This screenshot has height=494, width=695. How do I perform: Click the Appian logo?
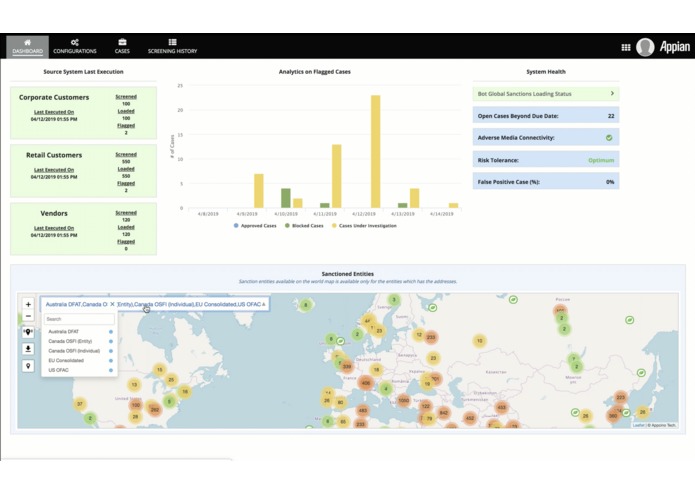675,47
